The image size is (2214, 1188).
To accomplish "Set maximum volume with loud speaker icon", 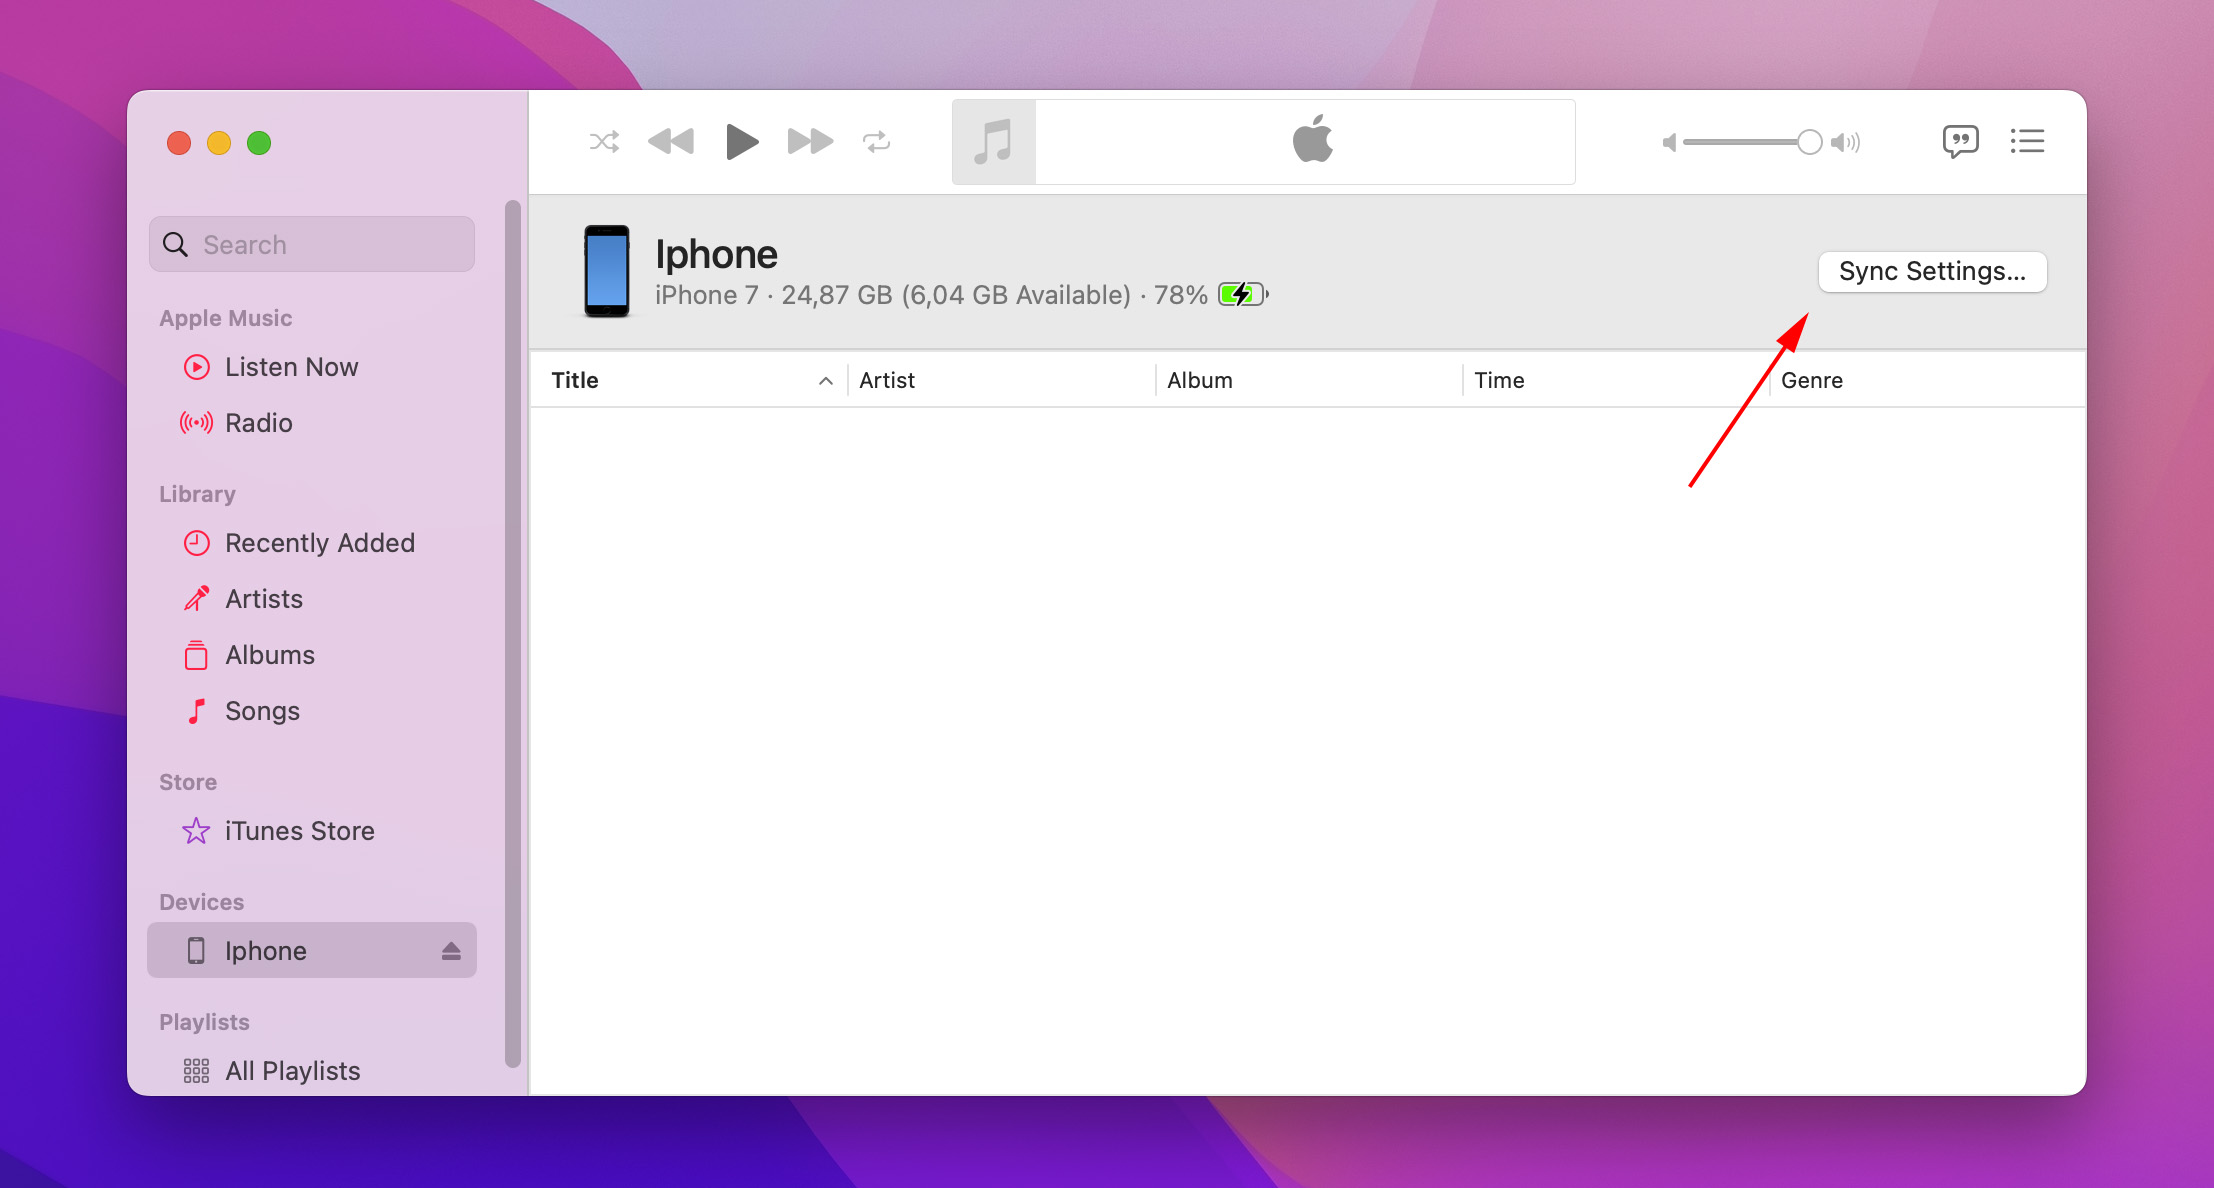I will 1846,143.
